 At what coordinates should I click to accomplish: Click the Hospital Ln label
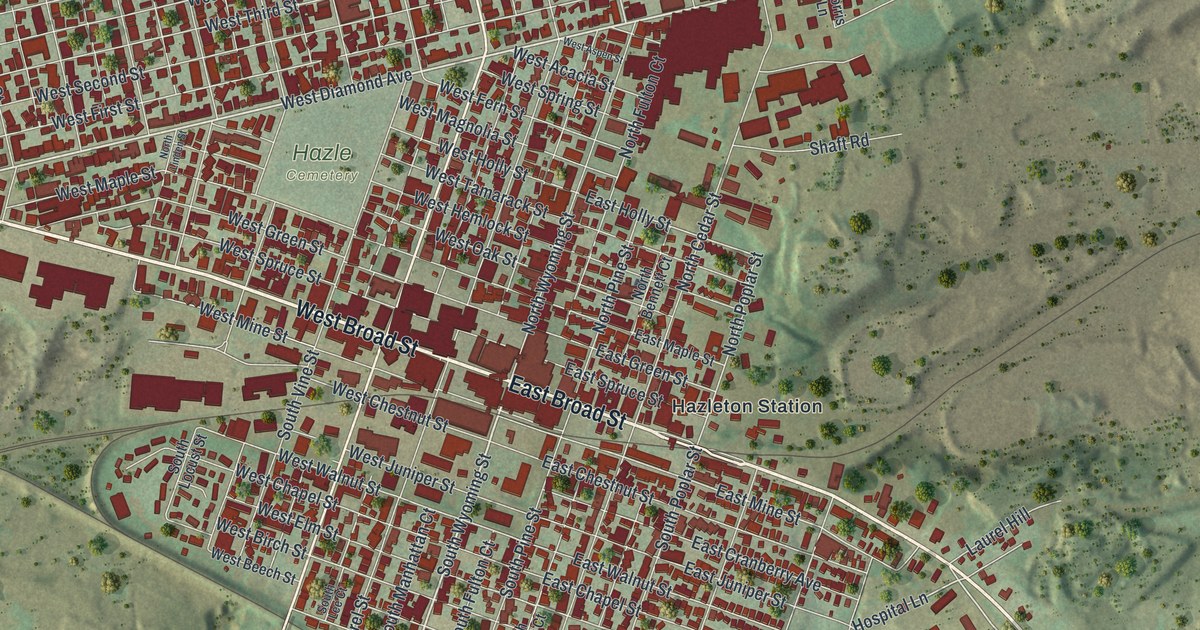(x=892, y=612)
